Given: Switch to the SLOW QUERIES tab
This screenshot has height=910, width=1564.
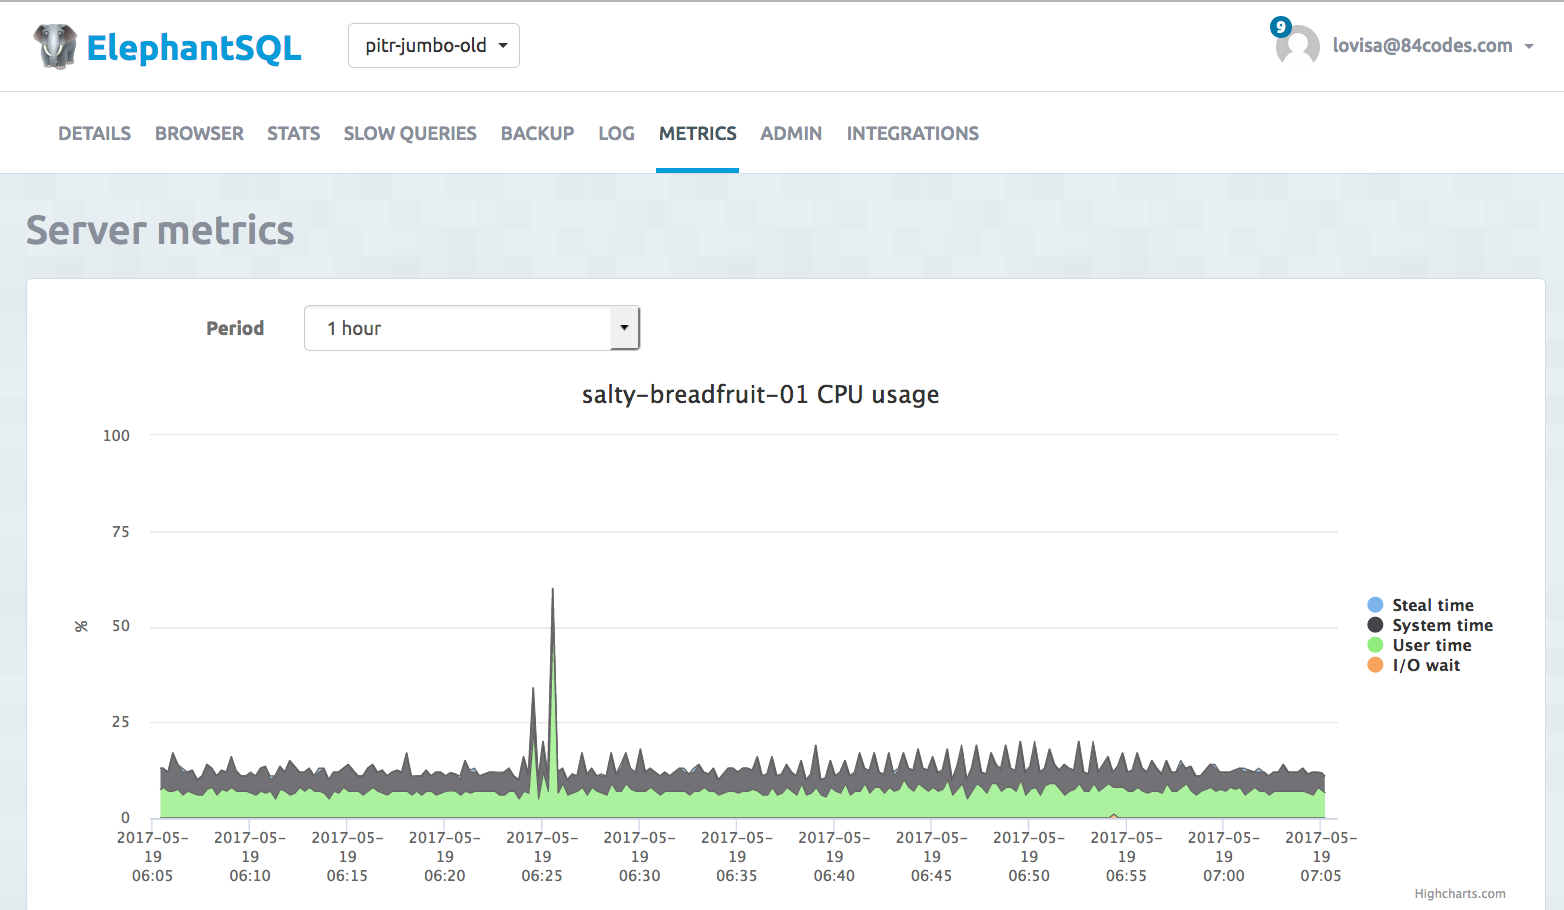Looking at the screenshot, I should tap(410, 133).
